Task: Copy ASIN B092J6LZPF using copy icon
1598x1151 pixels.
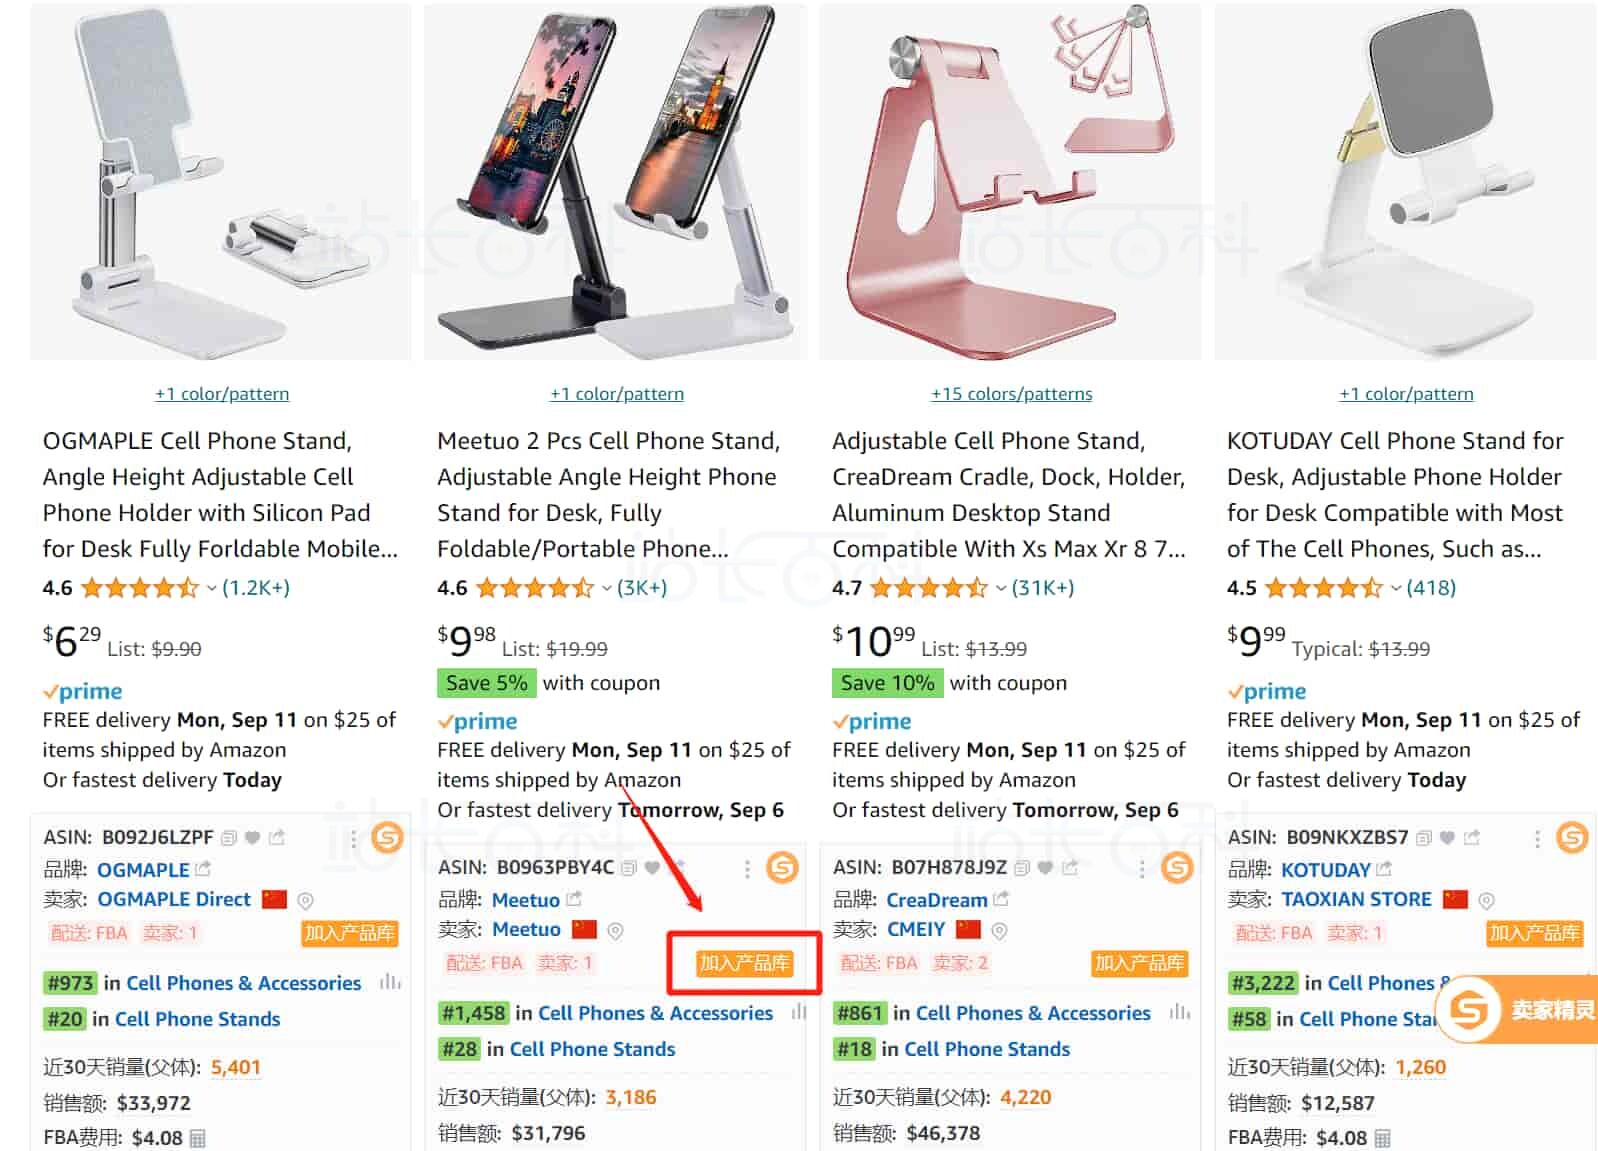Action: point(229,838)
